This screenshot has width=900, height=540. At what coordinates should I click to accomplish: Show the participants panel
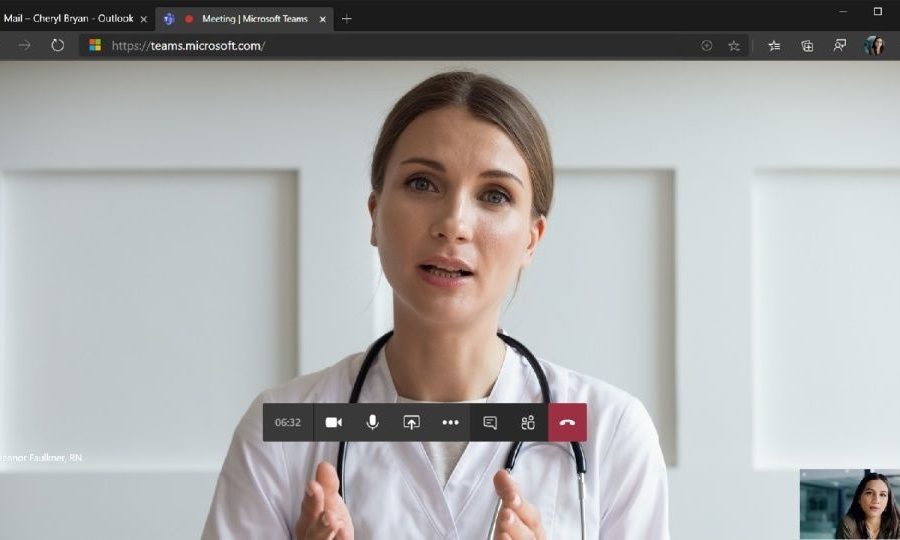pos(528,422)
